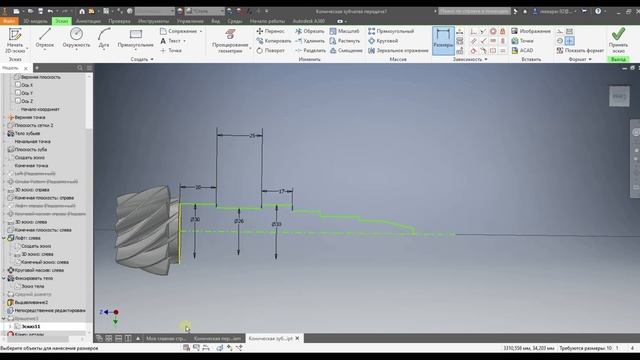Image resolution: width=640 pixels, height=360 pixels.
Task: Collapse the Лофт: слева tree node
Action: 4,238
